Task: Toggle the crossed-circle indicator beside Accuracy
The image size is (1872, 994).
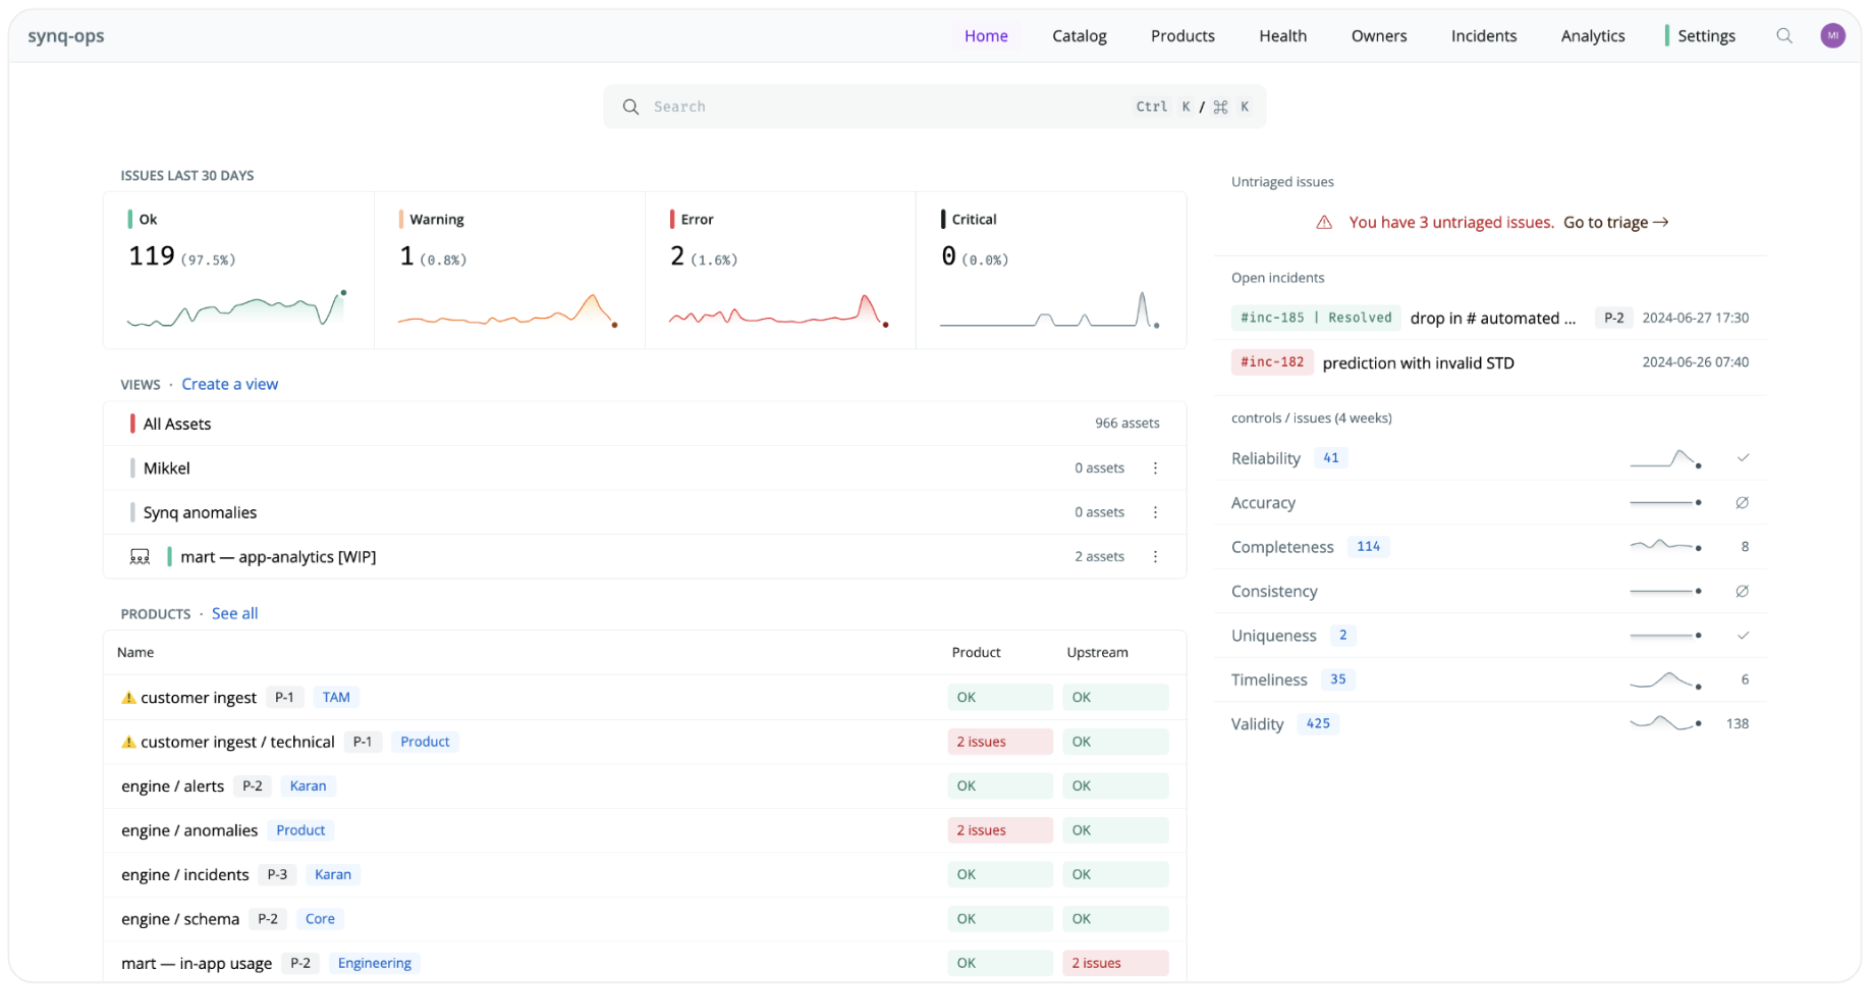Action: tap(1743, 503)
